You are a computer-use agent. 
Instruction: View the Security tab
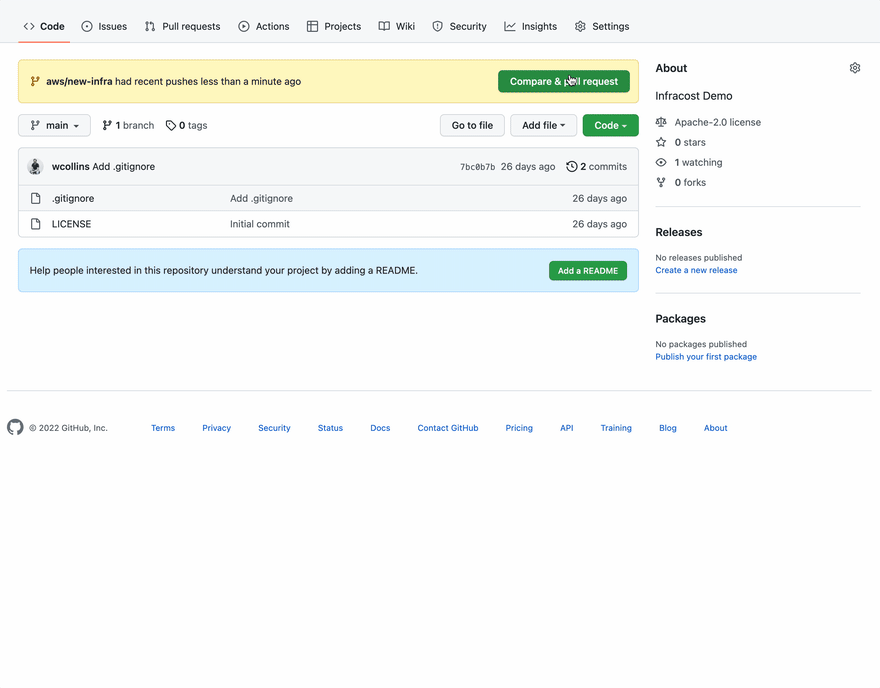pyautogui.click(x=459, y=26)
